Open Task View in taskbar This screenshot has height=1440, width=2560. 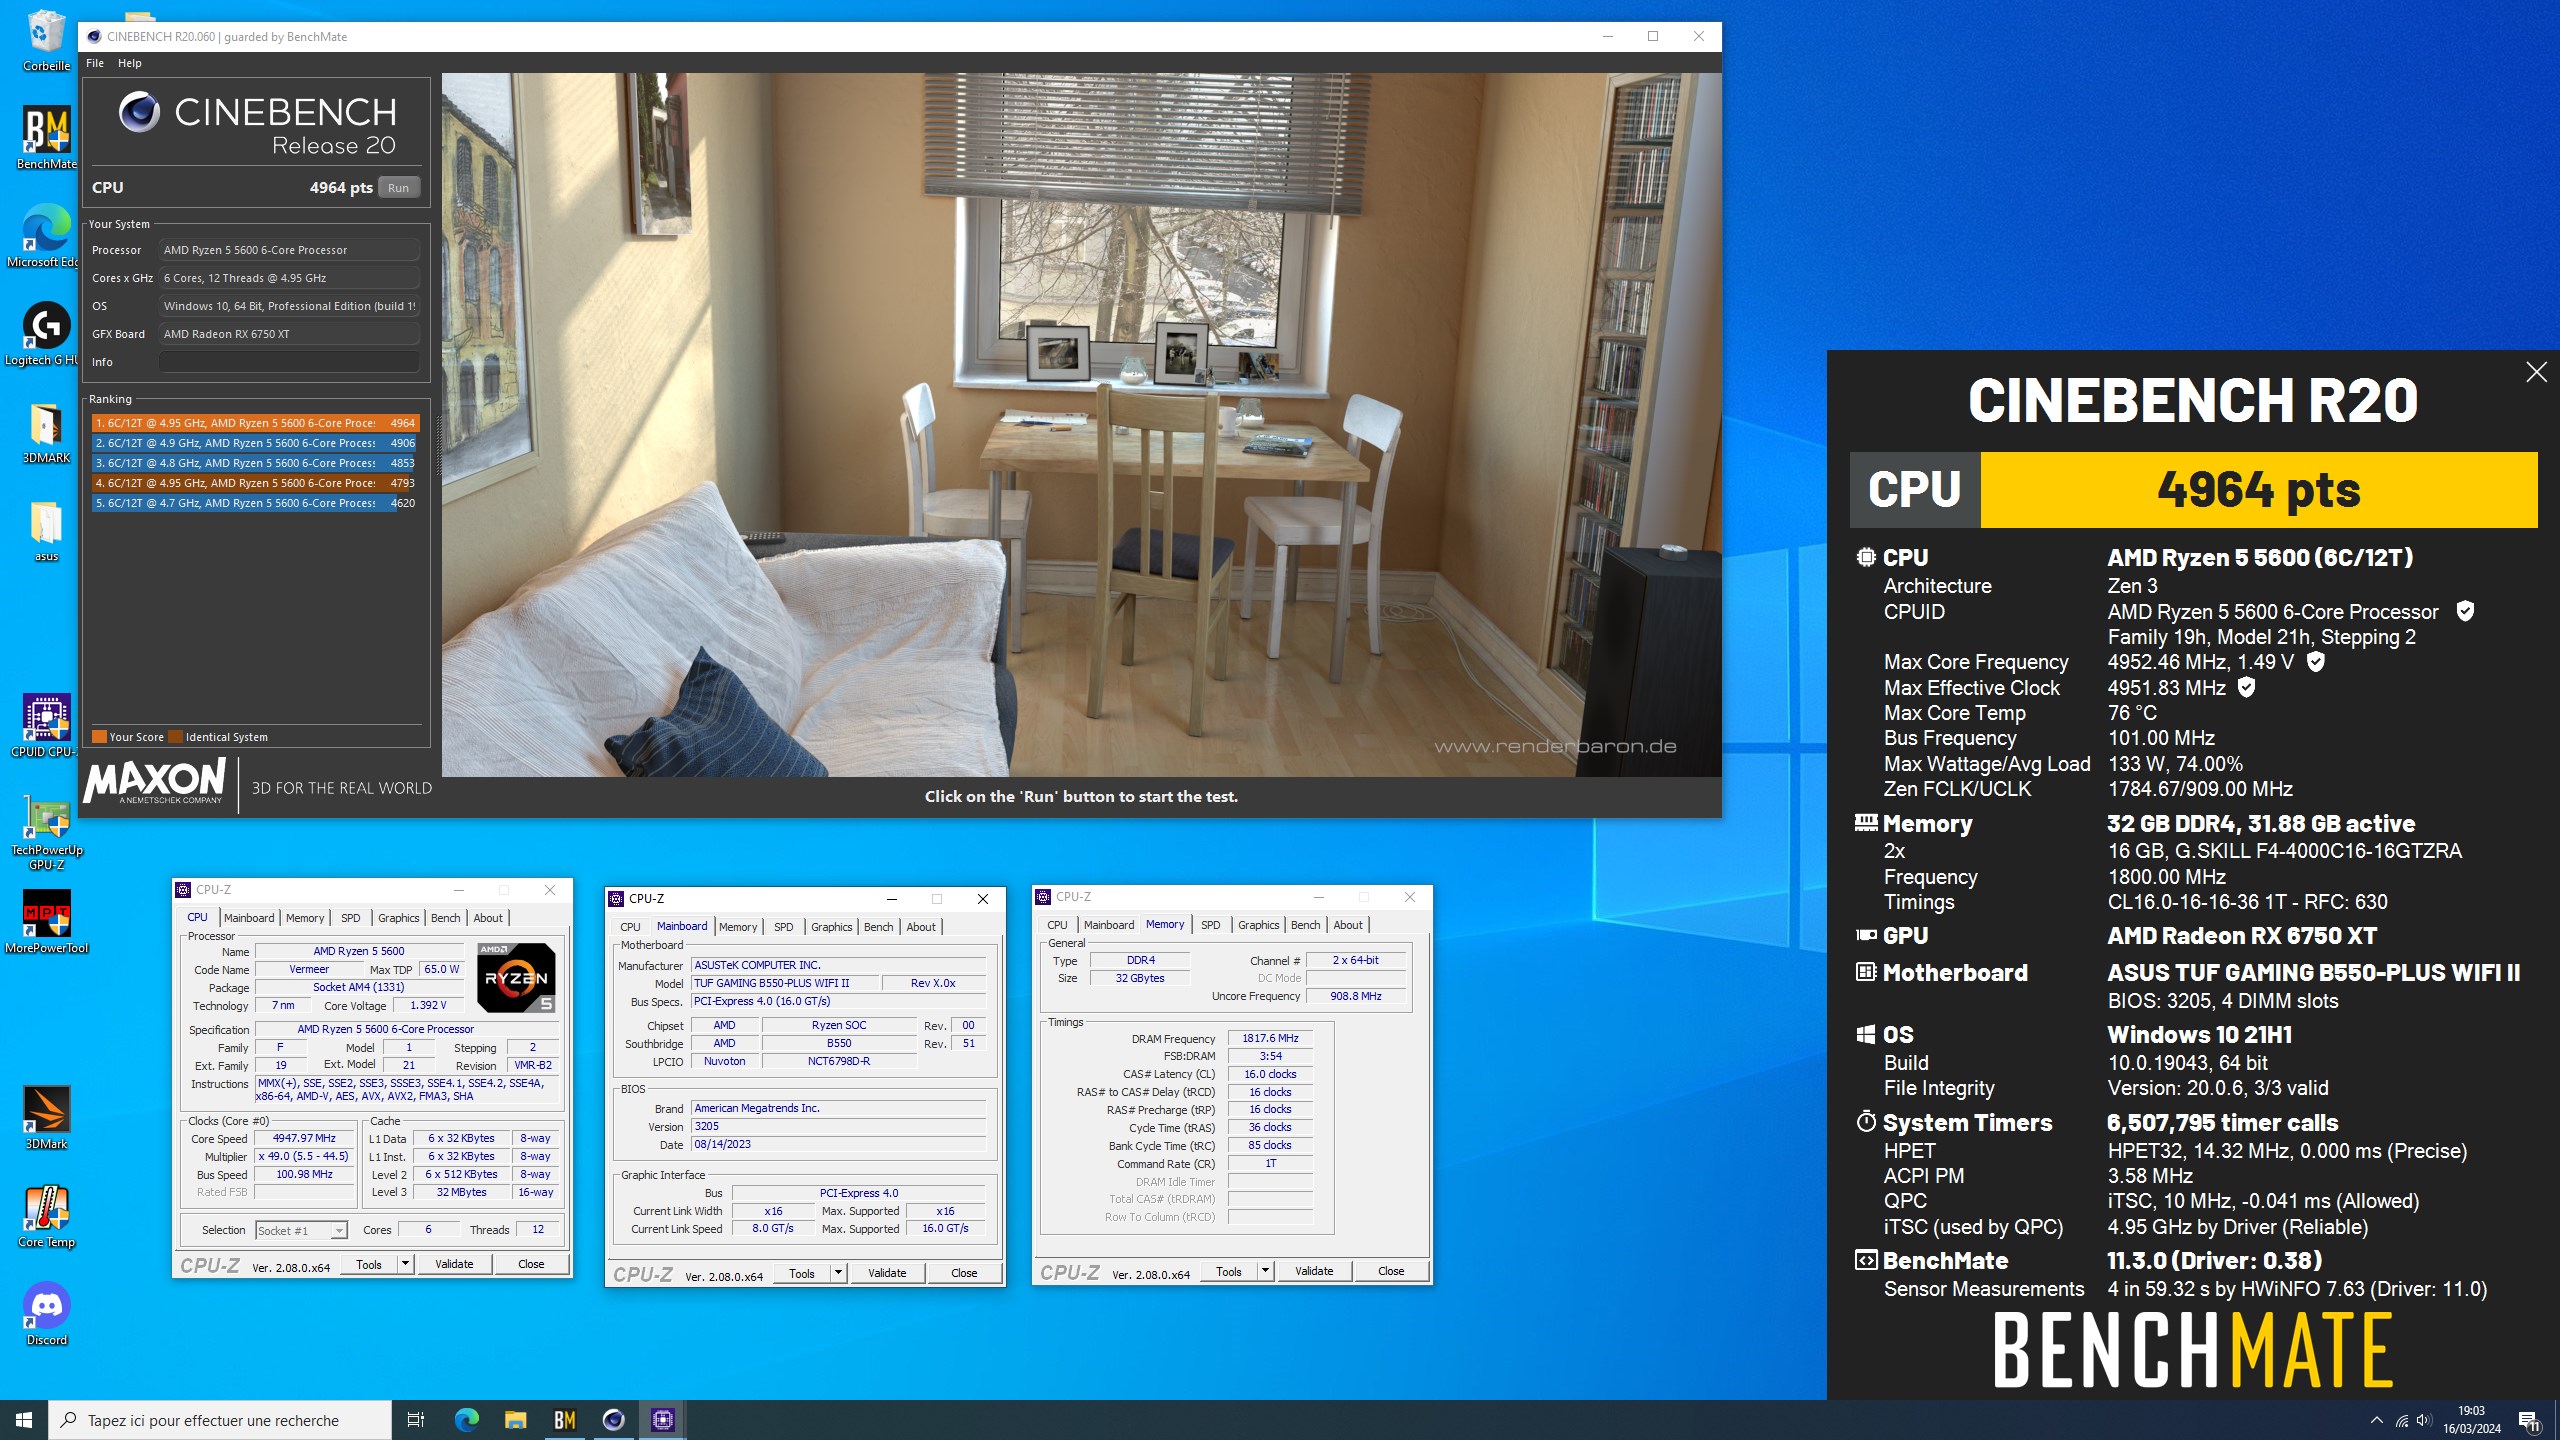416,1420
